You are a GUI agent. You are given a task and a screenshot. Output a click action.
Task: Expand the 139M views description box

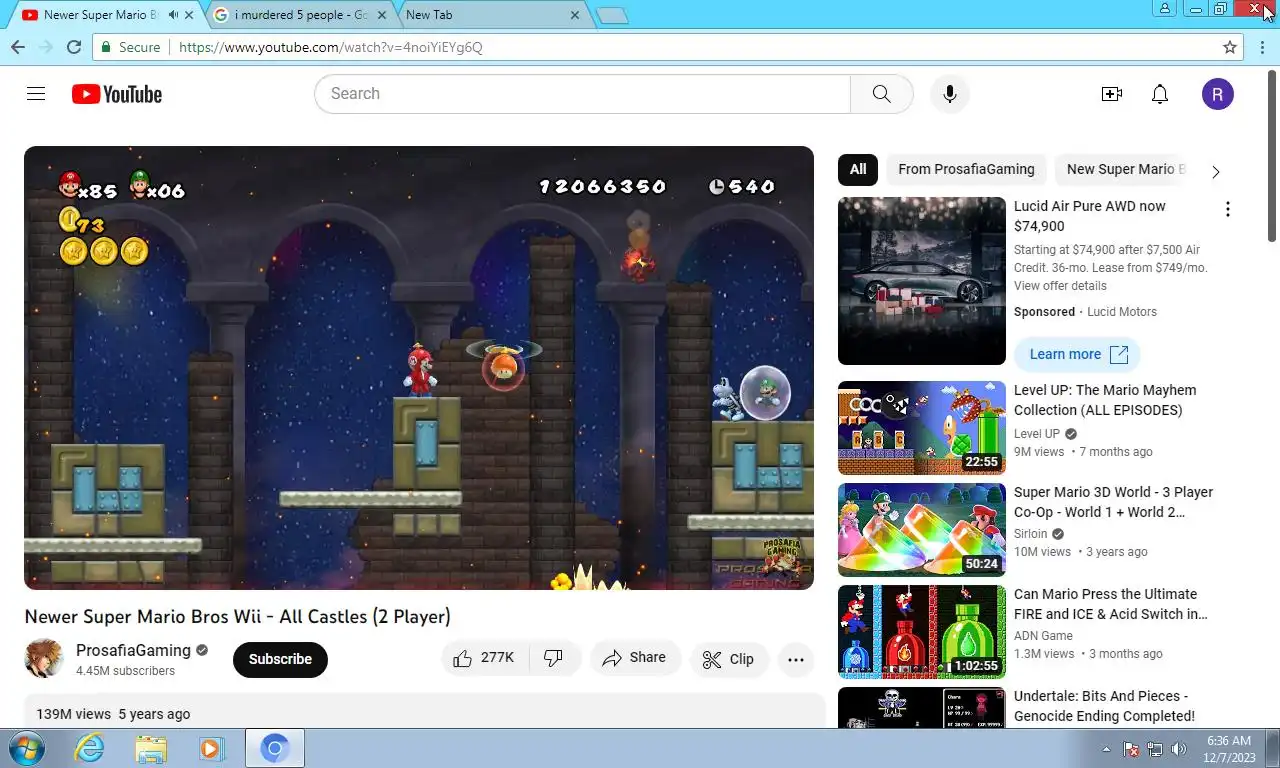tap(424, 713)
